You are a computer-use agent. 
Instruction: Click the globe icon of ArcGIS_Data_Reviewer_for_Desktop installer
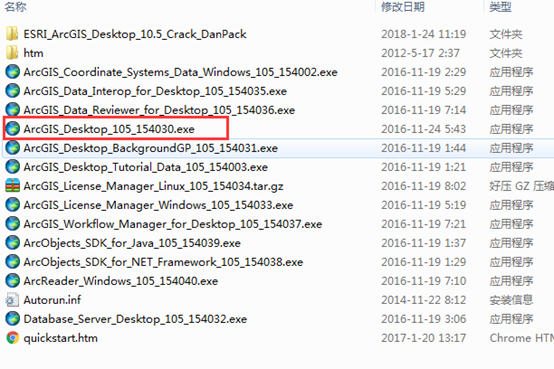click(13, 110)
